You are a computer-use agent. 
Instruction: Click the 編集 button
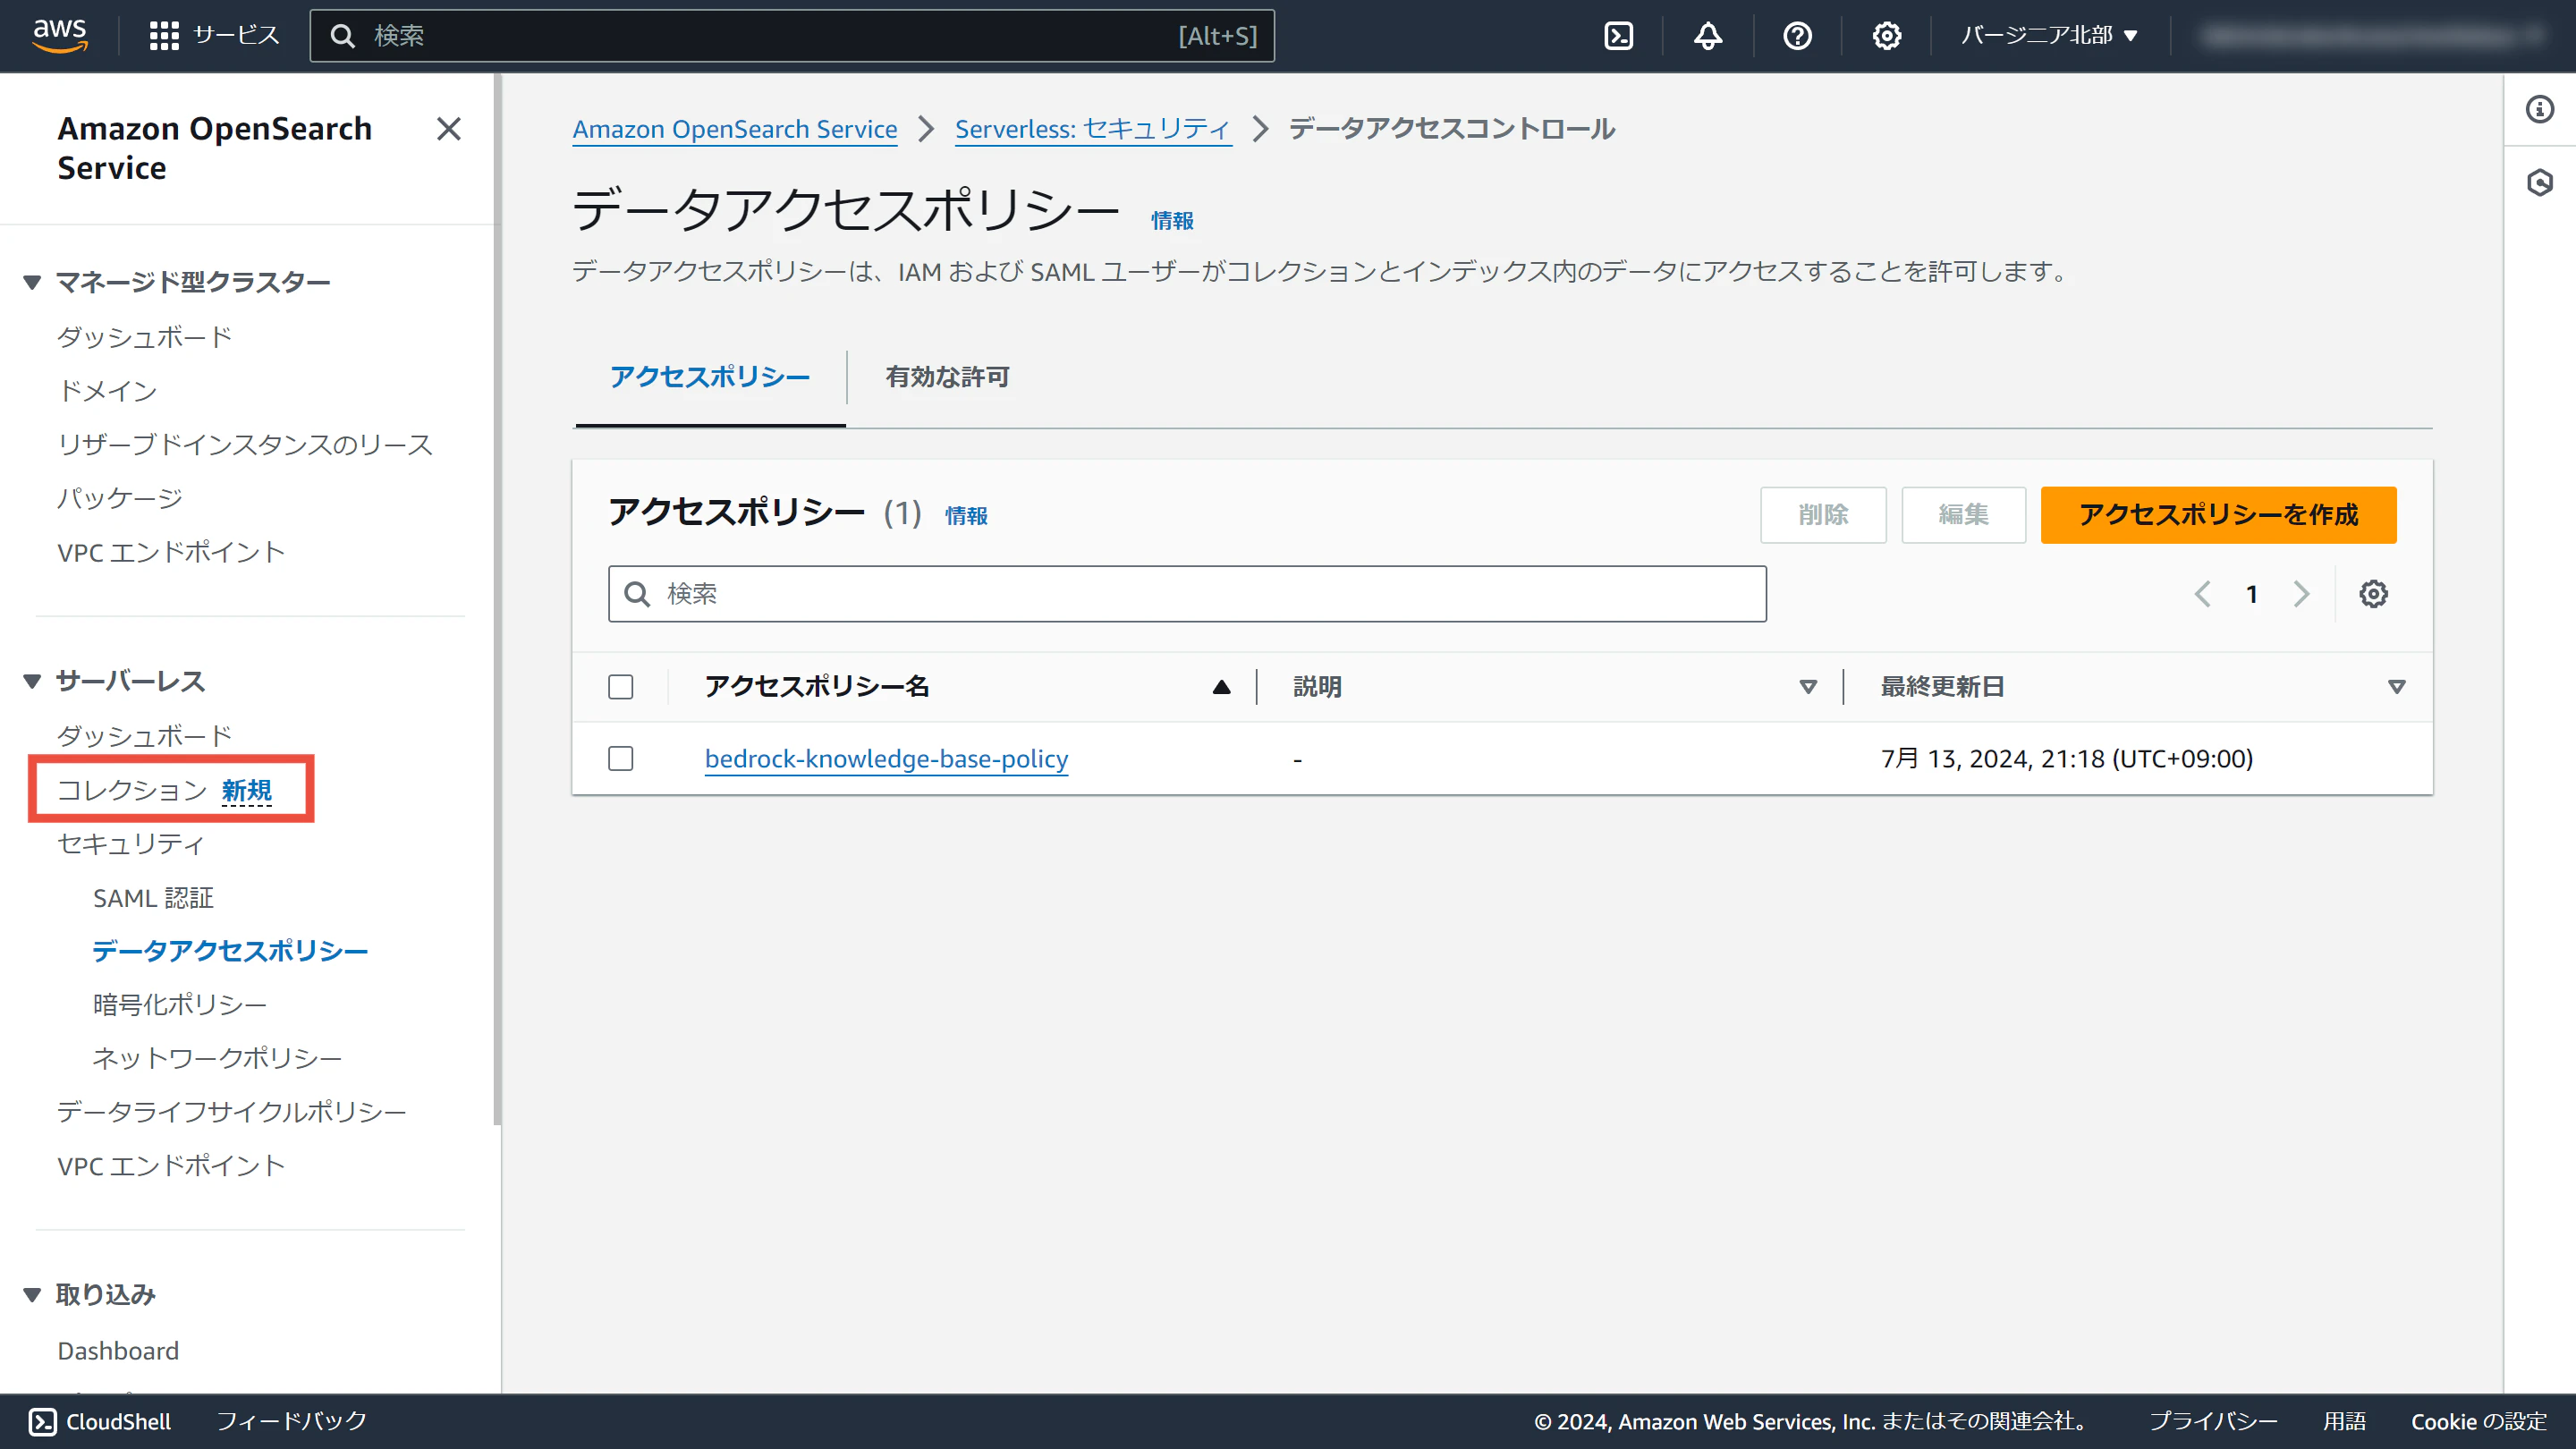(x=1963, y=515)
